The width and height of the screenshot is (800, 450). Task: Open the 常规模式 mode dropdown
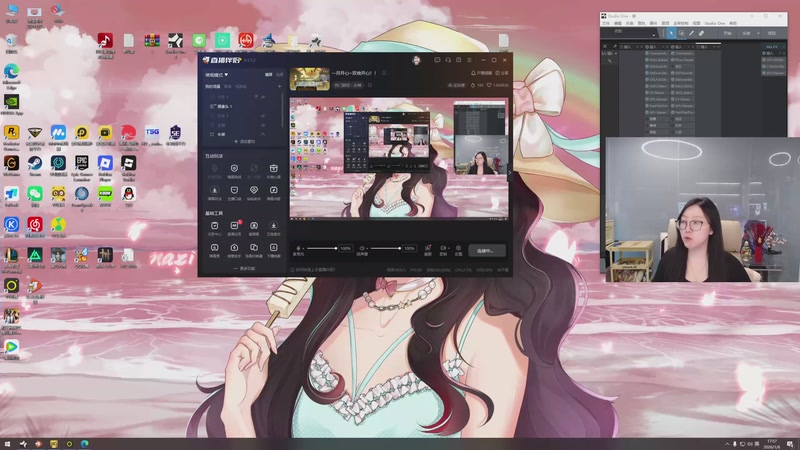[x=217, y=75]
